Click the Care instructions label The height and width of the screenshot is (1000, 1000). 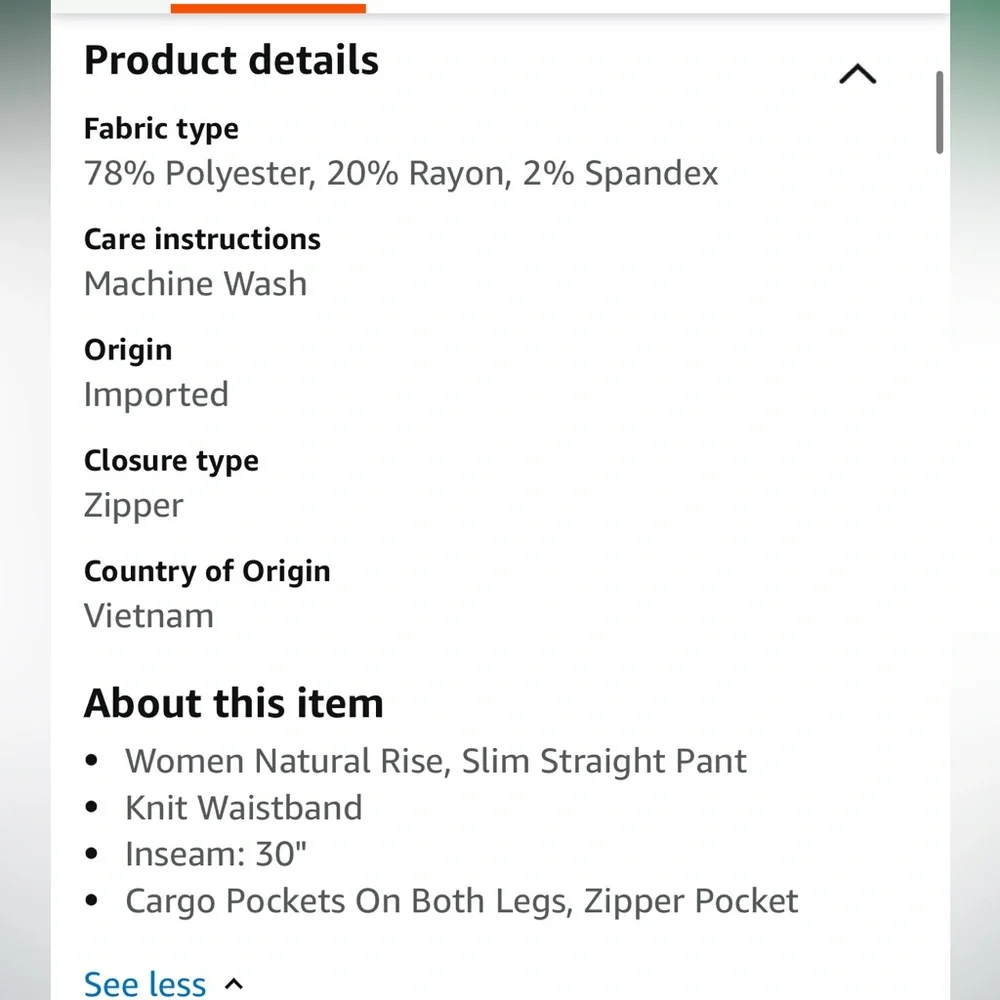202,239
